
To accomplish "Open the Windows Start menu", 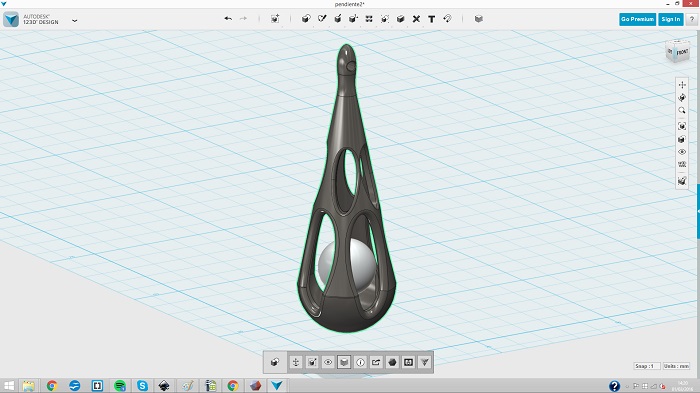I will pos(8,385).
